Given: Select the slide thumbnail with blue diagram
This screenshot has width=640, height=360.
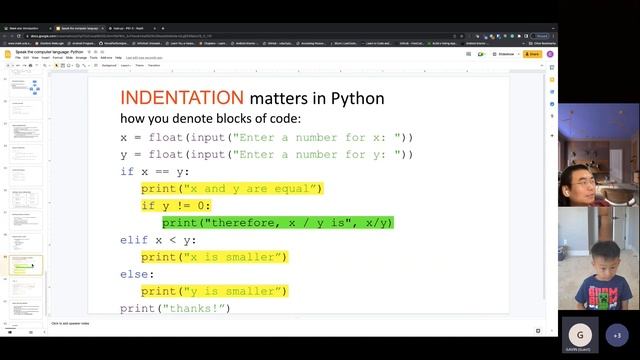Looking at the screenshot, I should pos(26,87).
